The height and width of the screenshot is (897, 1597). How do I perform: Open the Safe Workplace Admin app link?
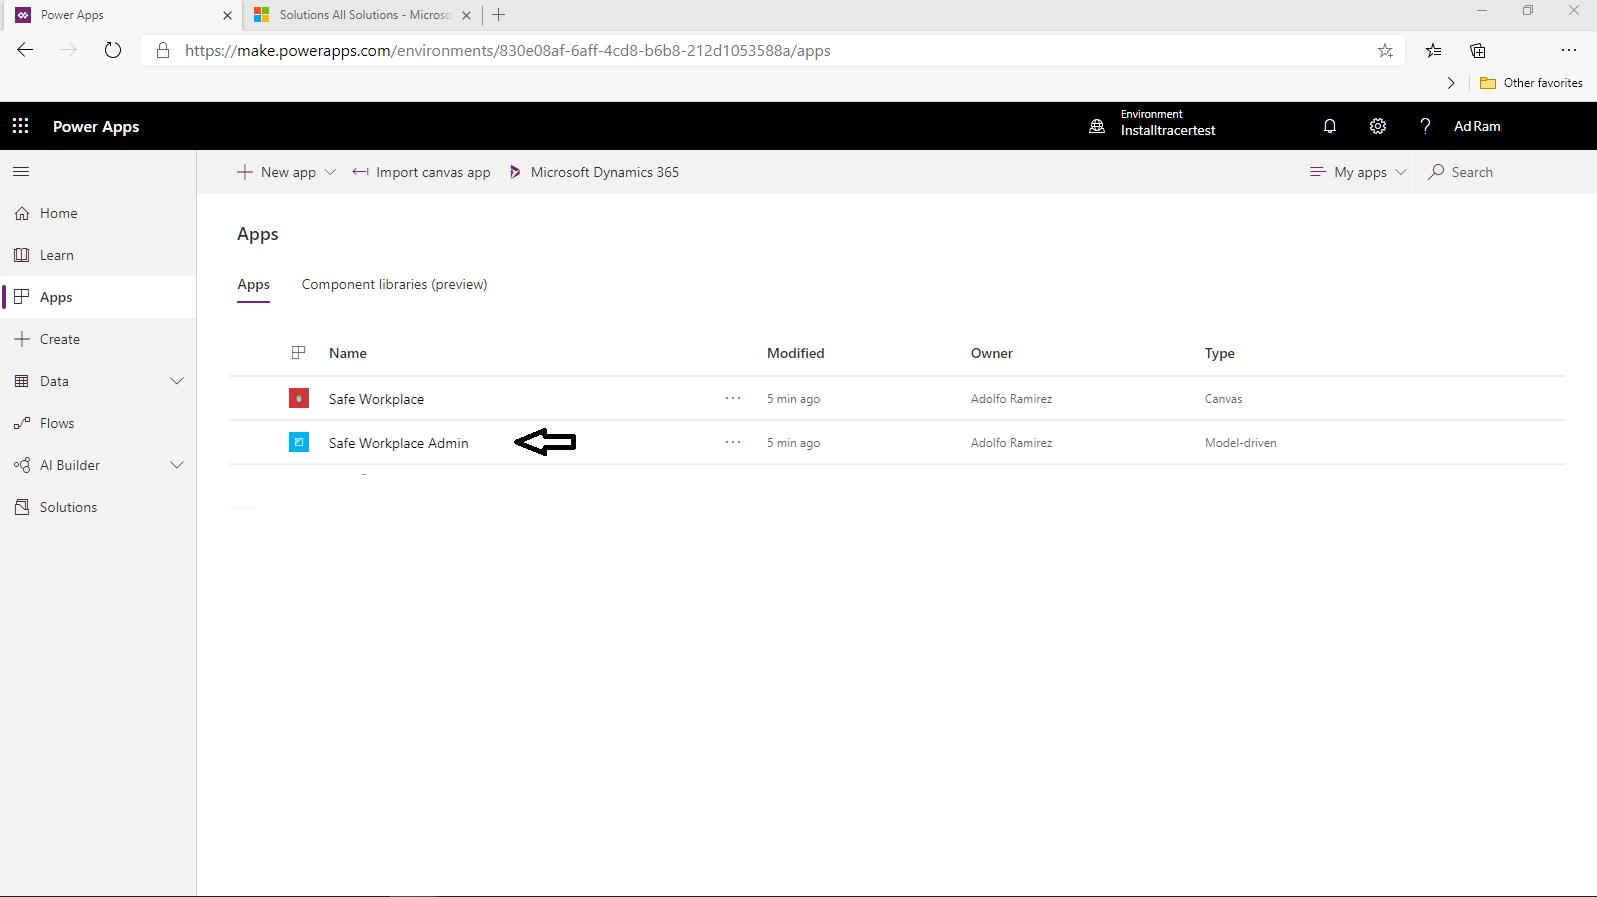click(x=398, y=443)
